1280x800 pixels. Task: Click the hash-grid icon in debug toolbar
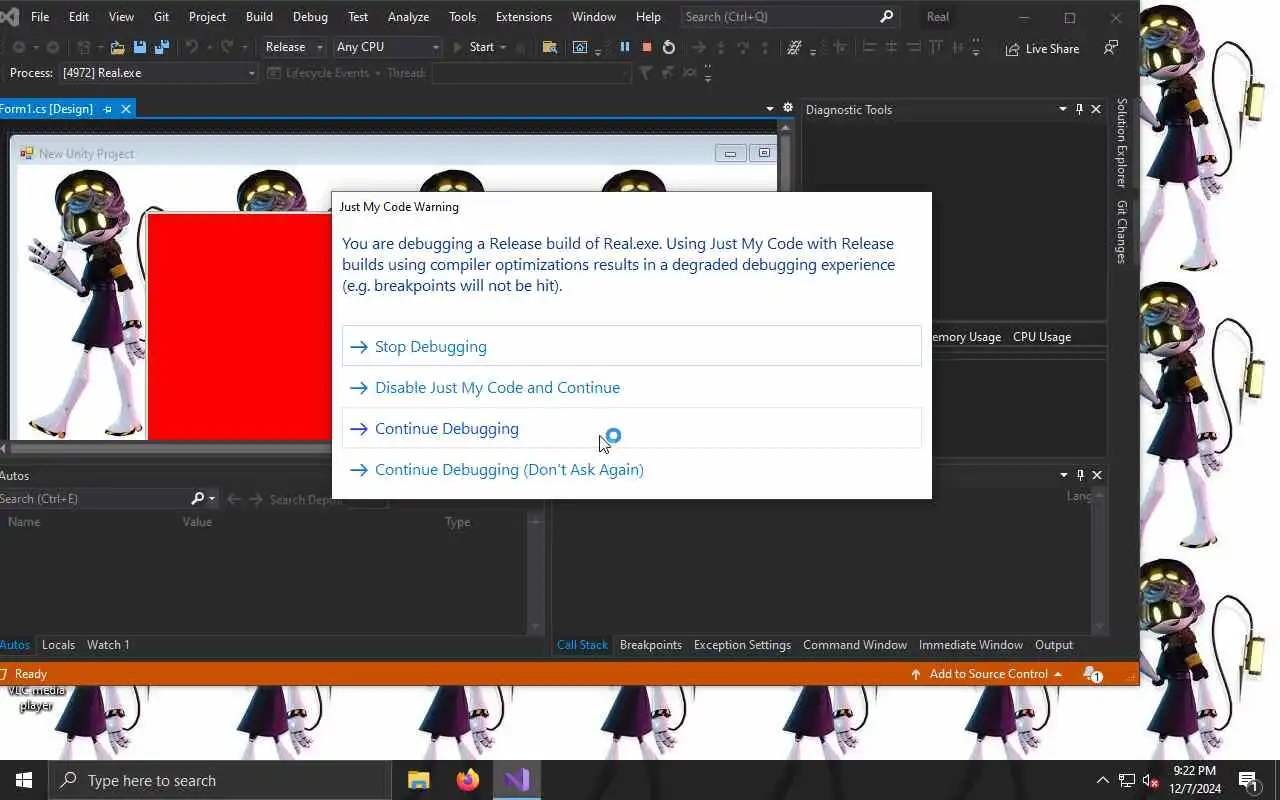(x=795, y=47)
